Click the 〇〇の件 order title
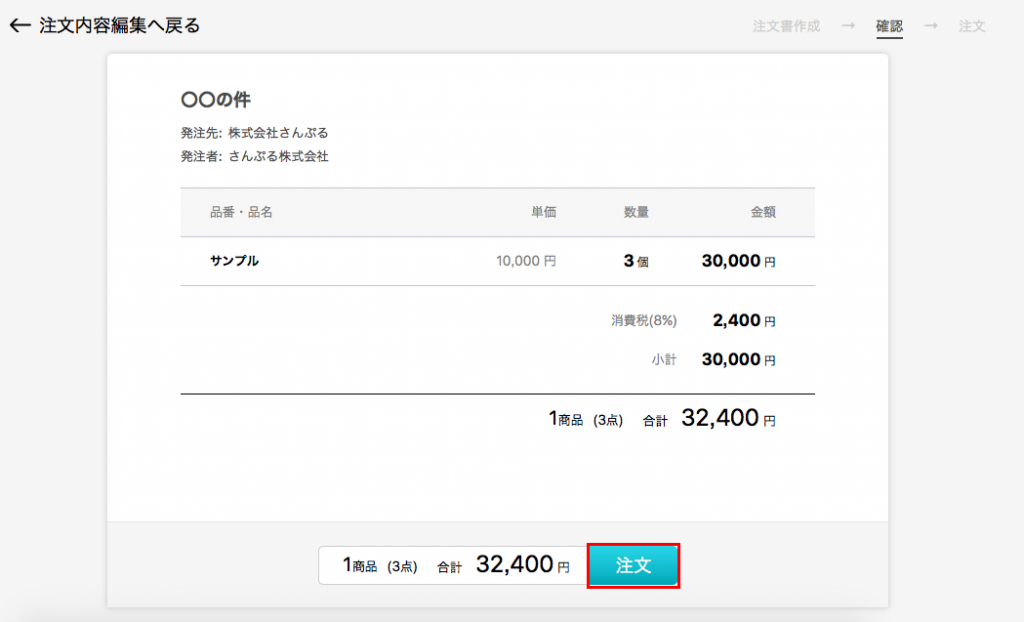Viewport: 1024px width, 622px height. tap(215, 100)
